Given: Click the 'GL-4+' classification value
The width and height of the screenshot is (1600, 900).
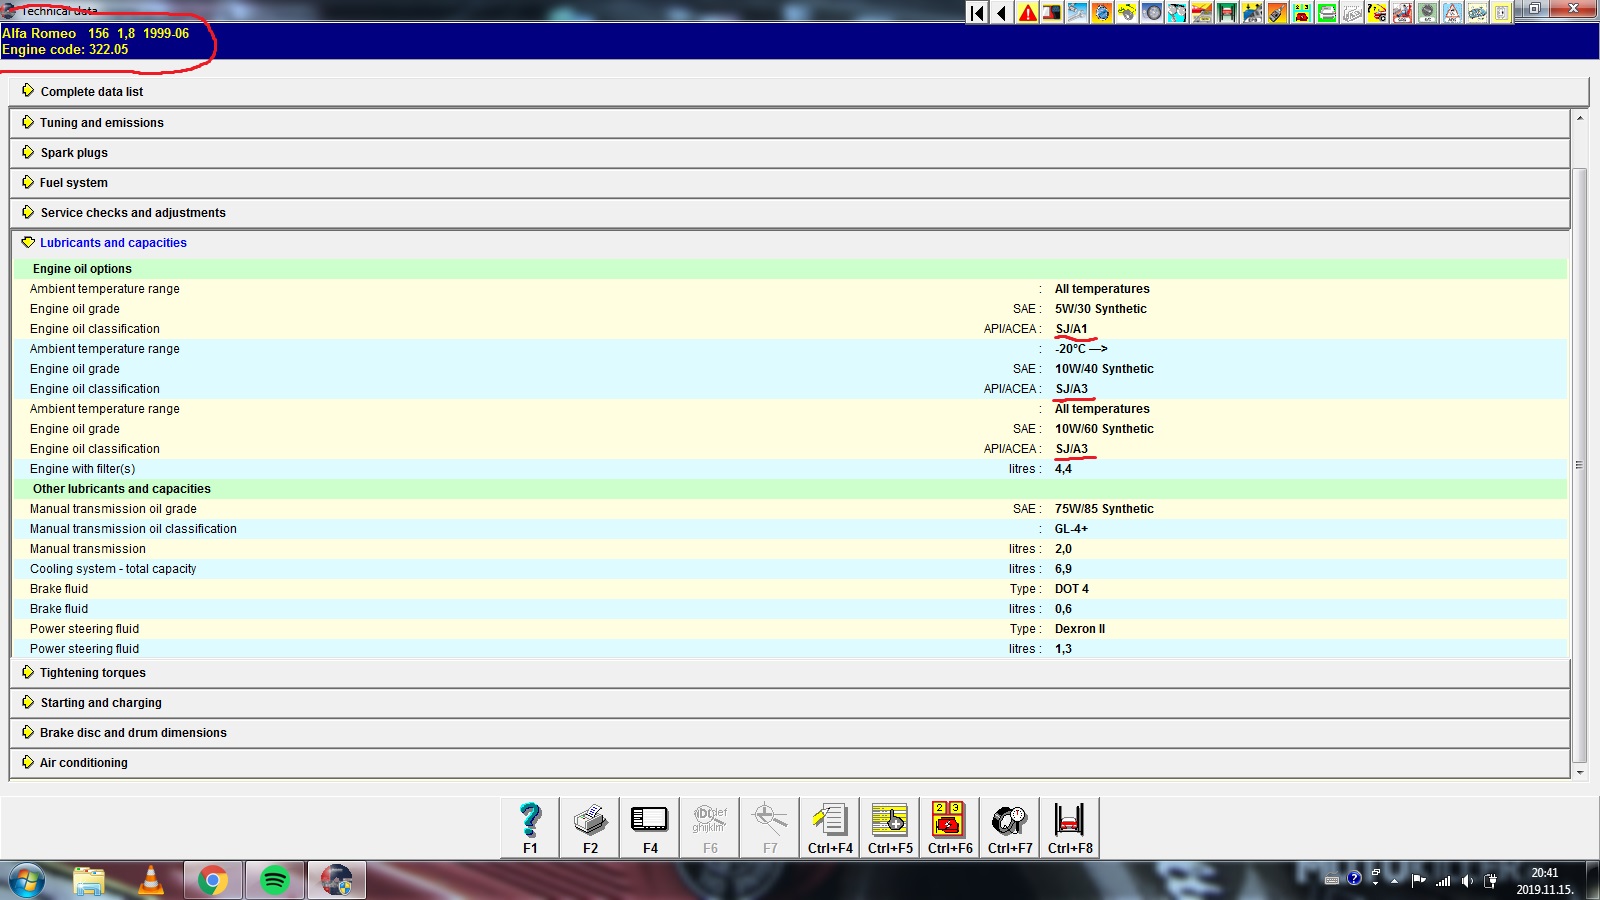Looking at the screenshot, I should tap(1071, 529).
